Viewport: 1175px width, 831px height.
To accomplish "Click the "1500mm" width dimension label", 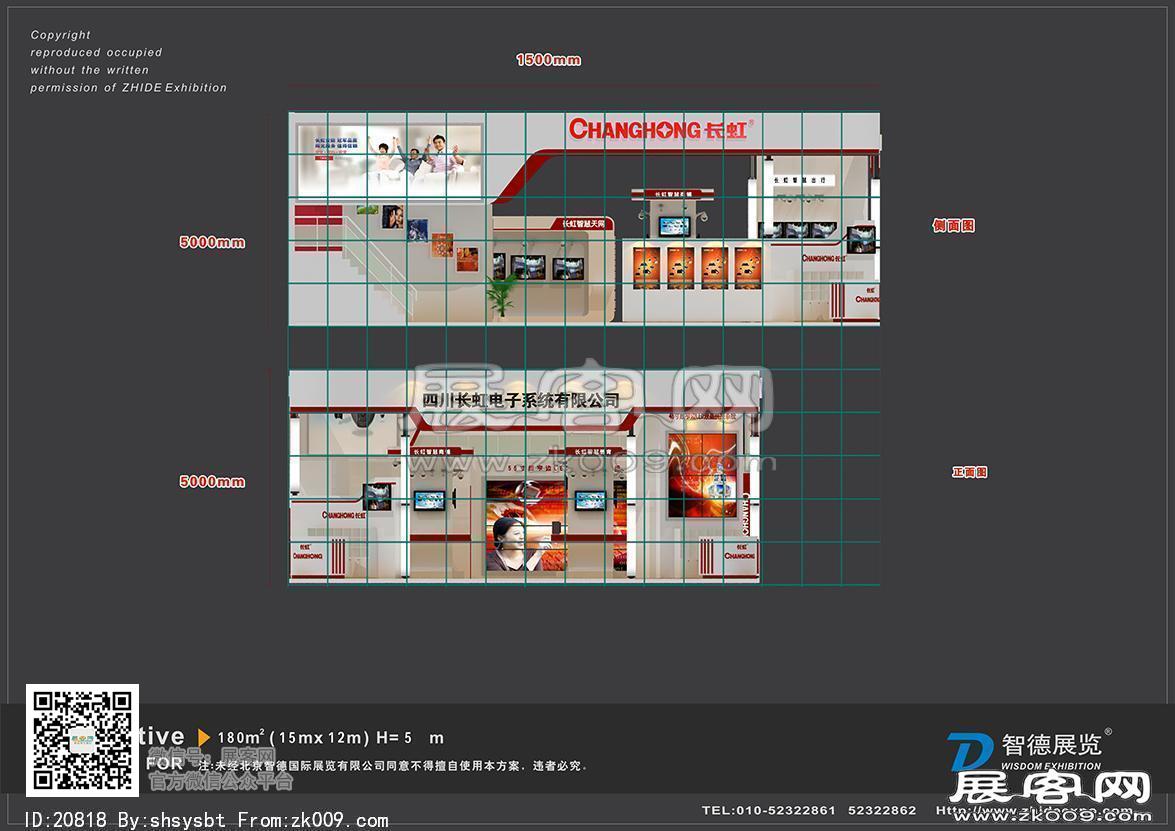I will pyautogui.click(x=549, y=60).
